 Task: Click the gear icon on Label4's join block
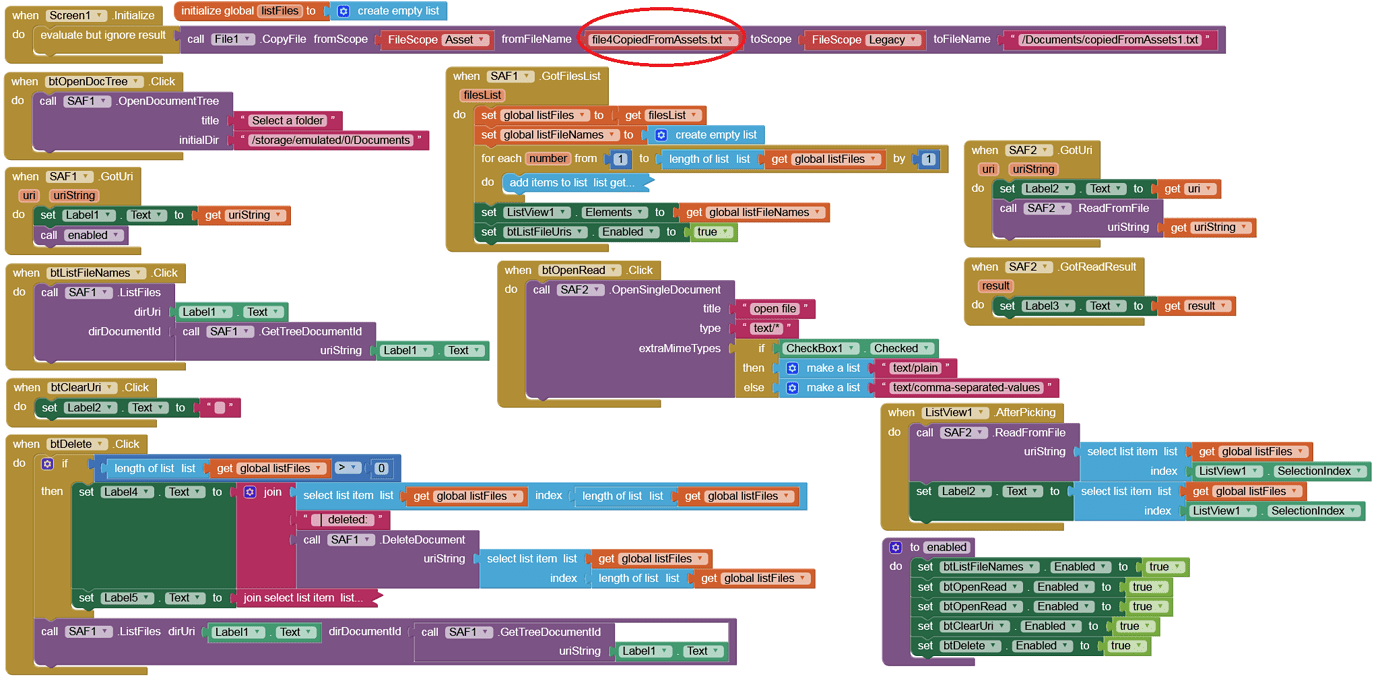[250, 492]
